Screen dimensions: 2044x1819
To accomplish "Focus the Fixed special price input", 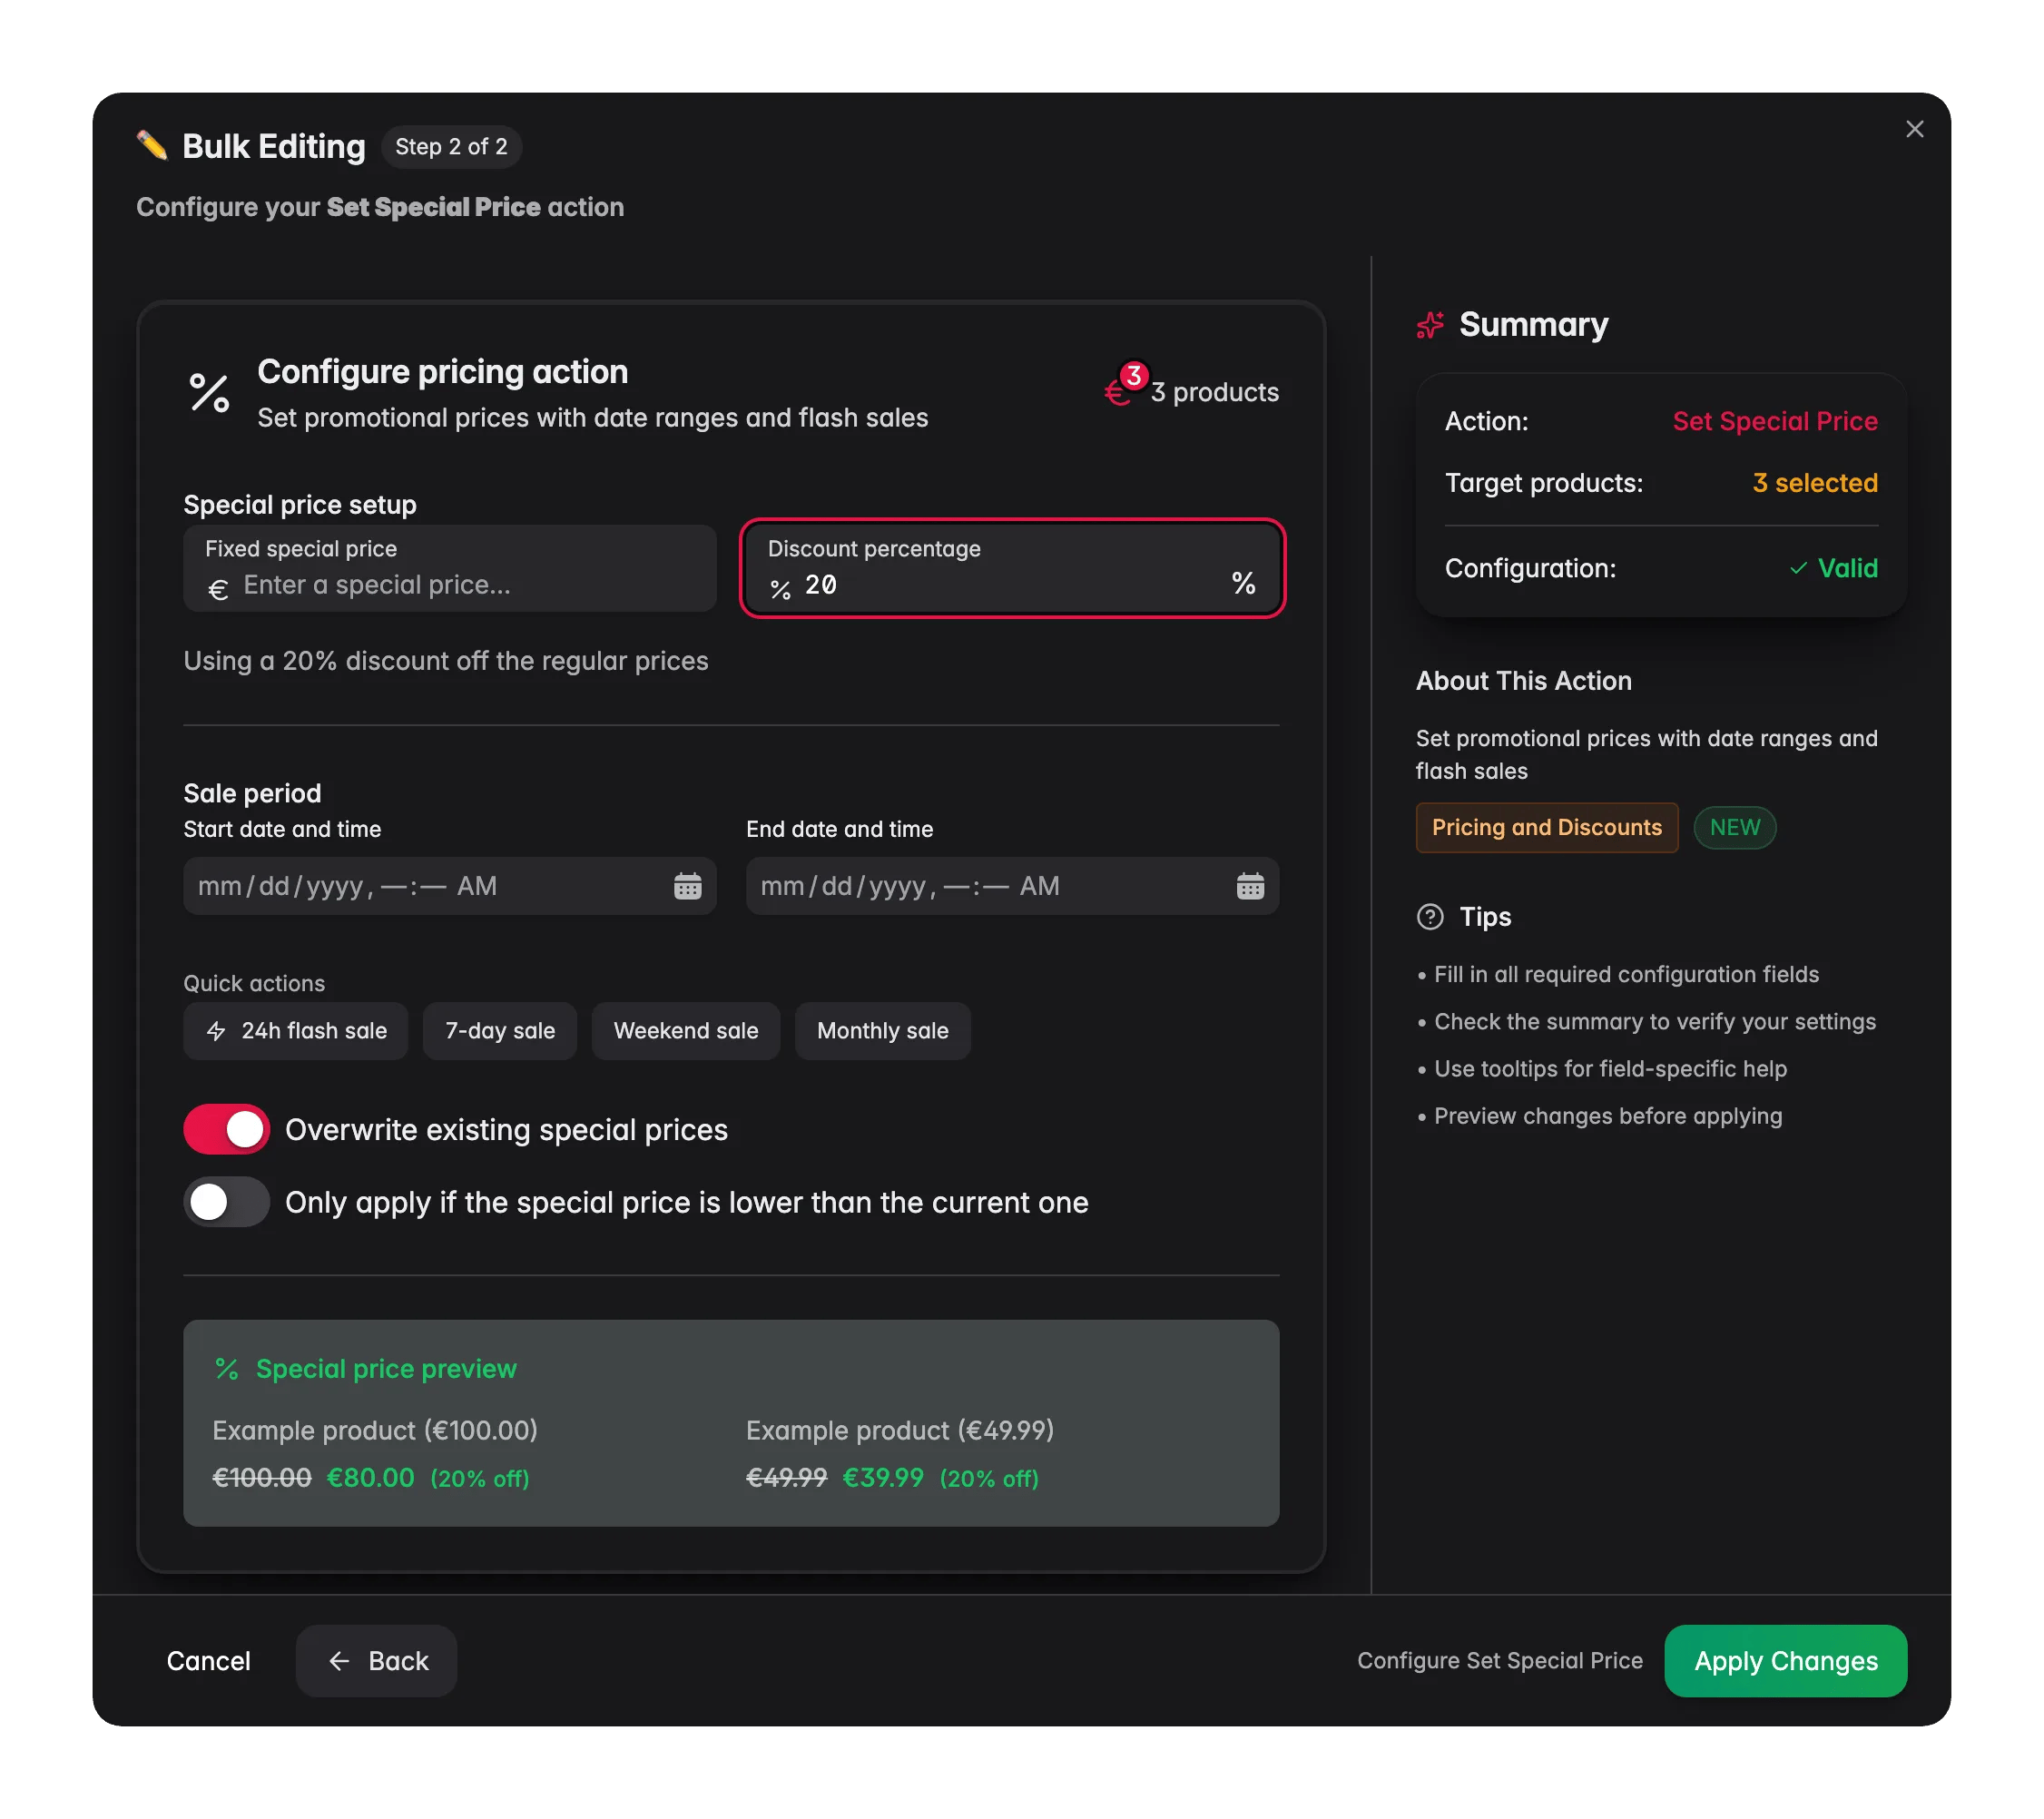I will click(x=450, y=569).
